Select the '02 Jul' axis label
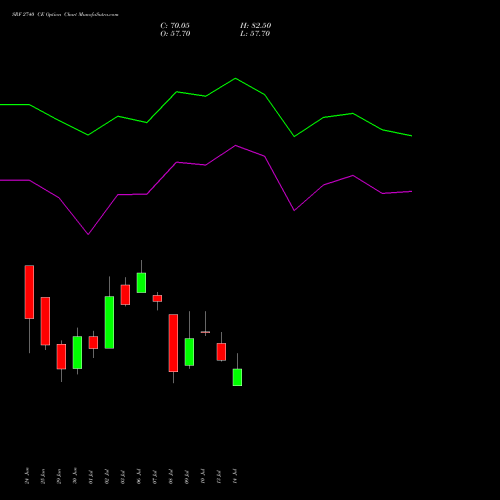Image resolution: width=500 pixels, height=500 pixels. [107, 476]
